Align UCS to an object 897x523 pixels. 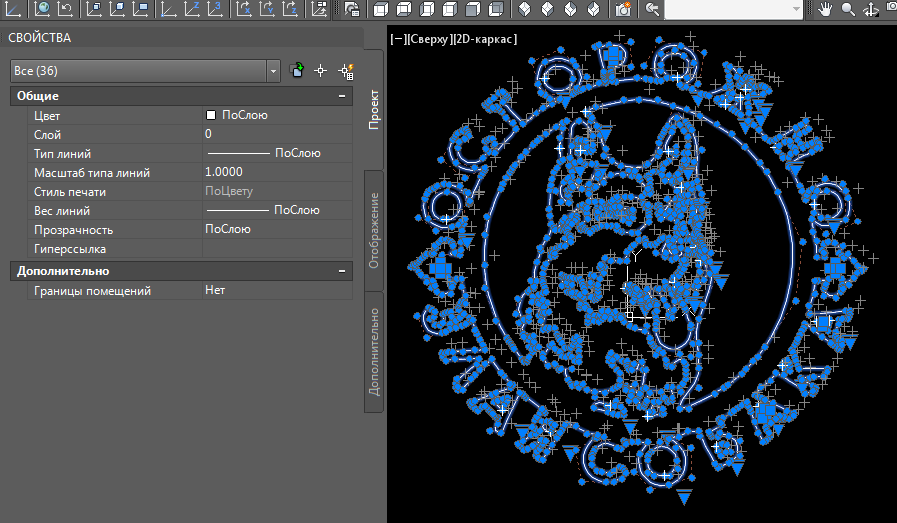pyautogui.click(x=117, y=9)
